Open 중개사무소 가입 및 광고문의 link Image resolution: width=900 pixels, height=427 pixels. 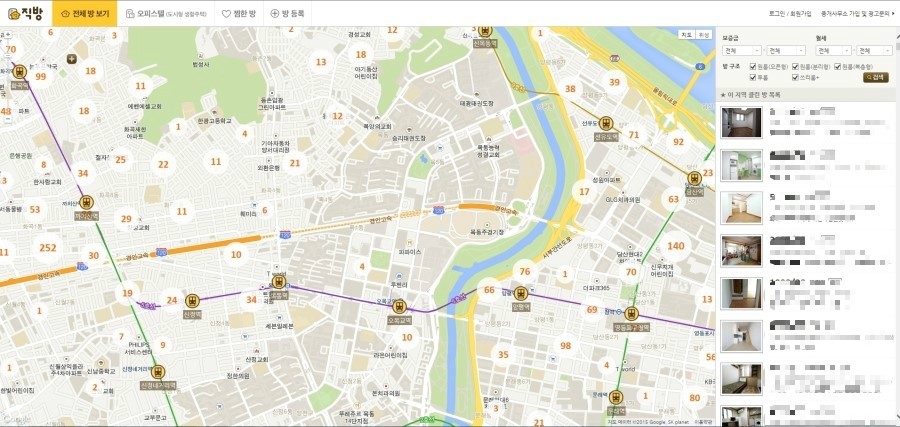click(857, 13)
